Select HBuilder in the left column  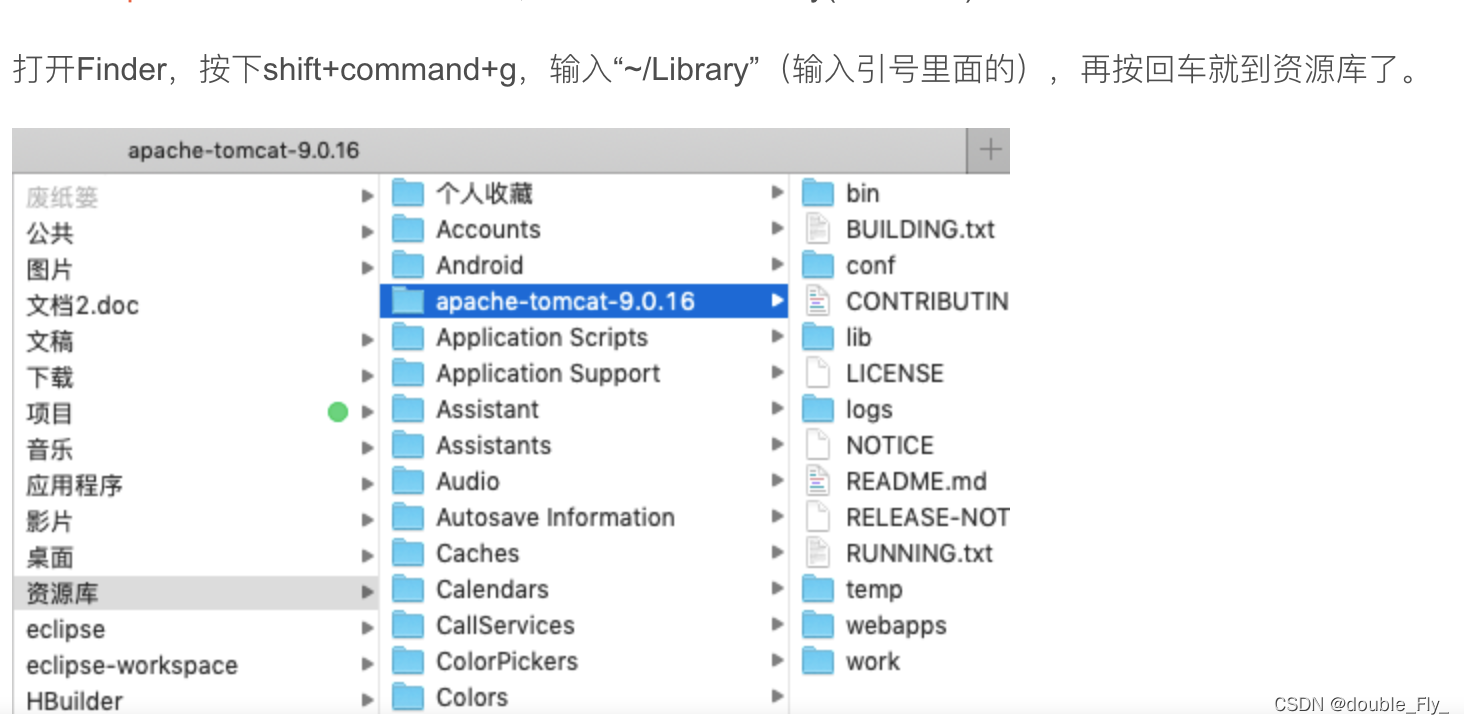pyautogui.click(x=75, y=701)
